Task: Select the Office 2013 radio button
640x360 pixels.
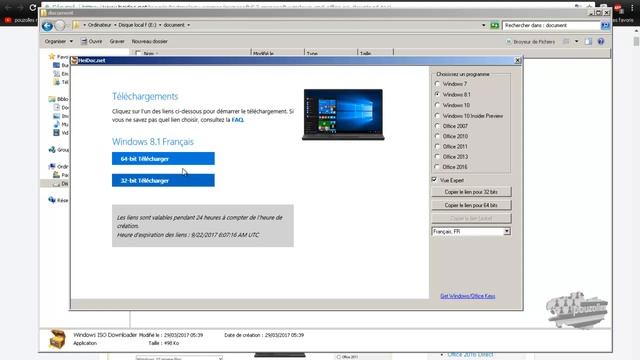Action: pos(437,156)
